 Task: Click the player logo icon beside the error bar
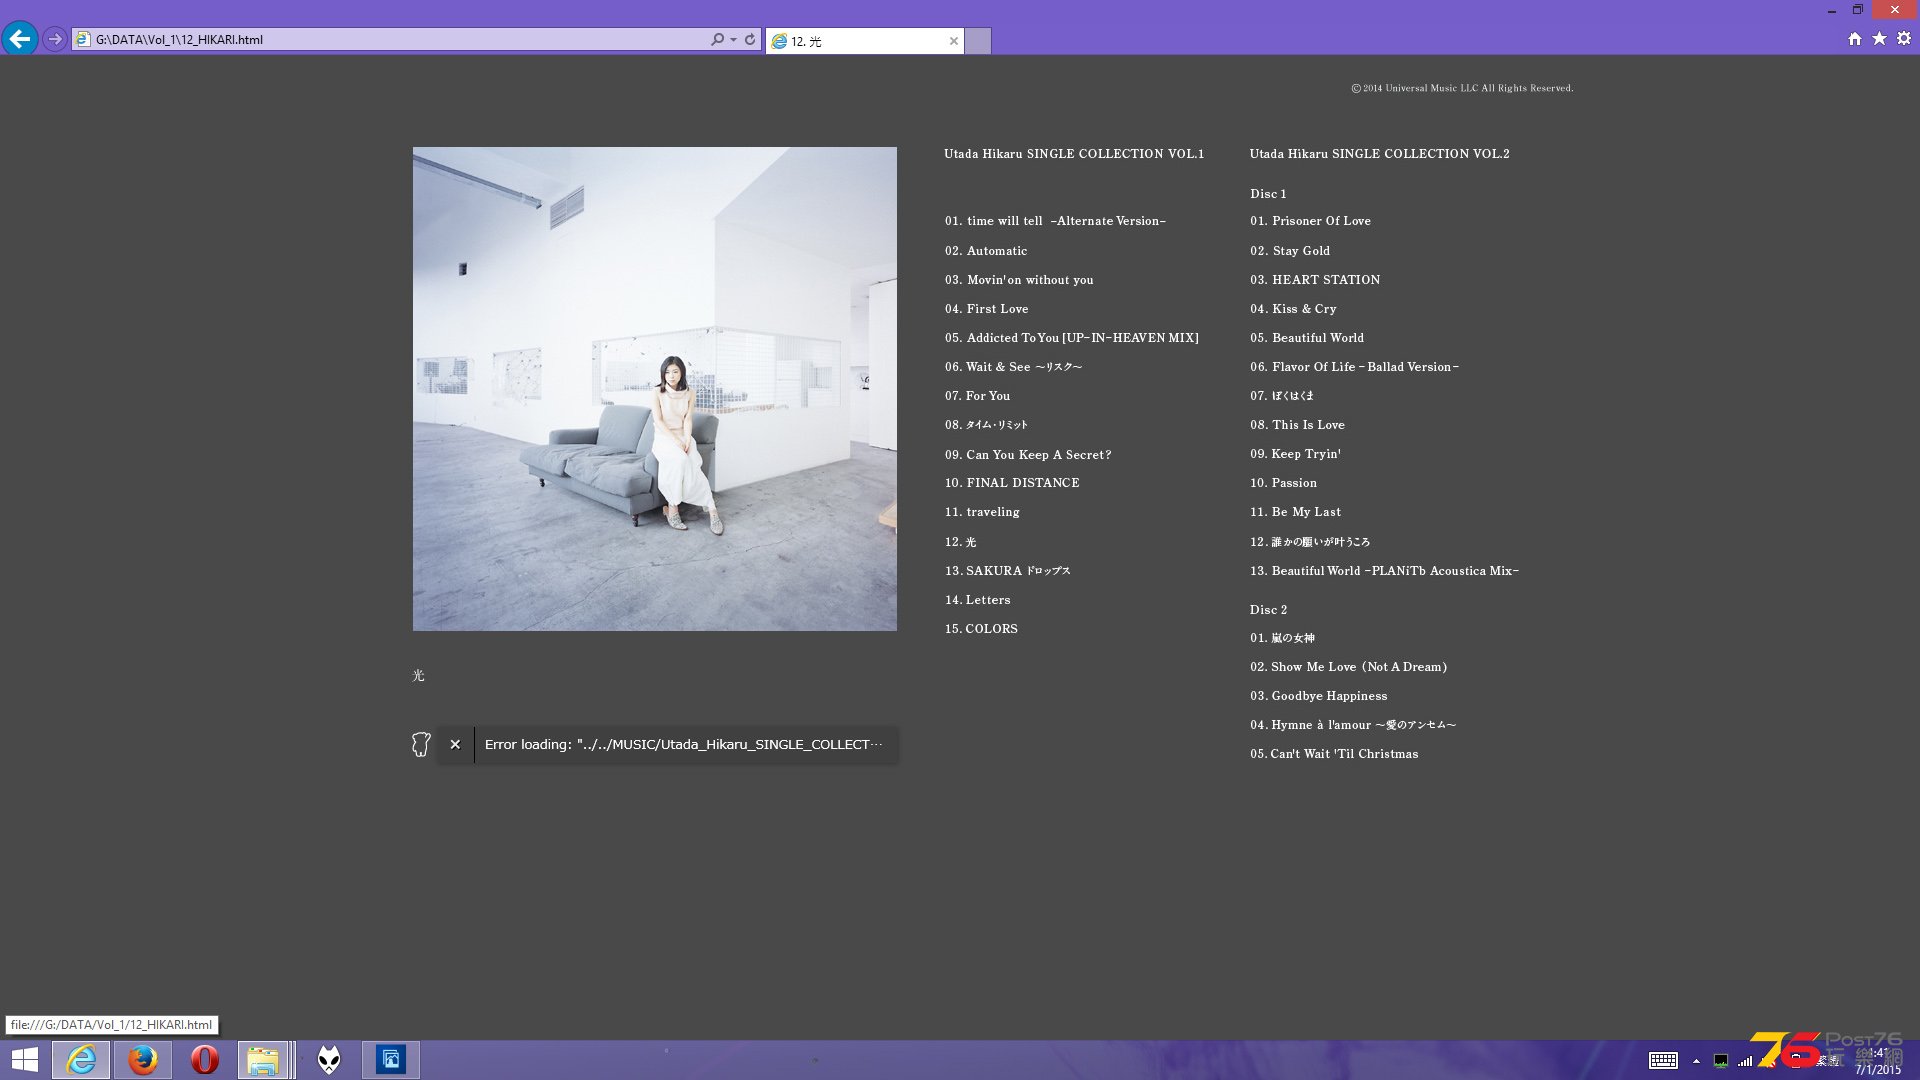click(x=421, y=744)
